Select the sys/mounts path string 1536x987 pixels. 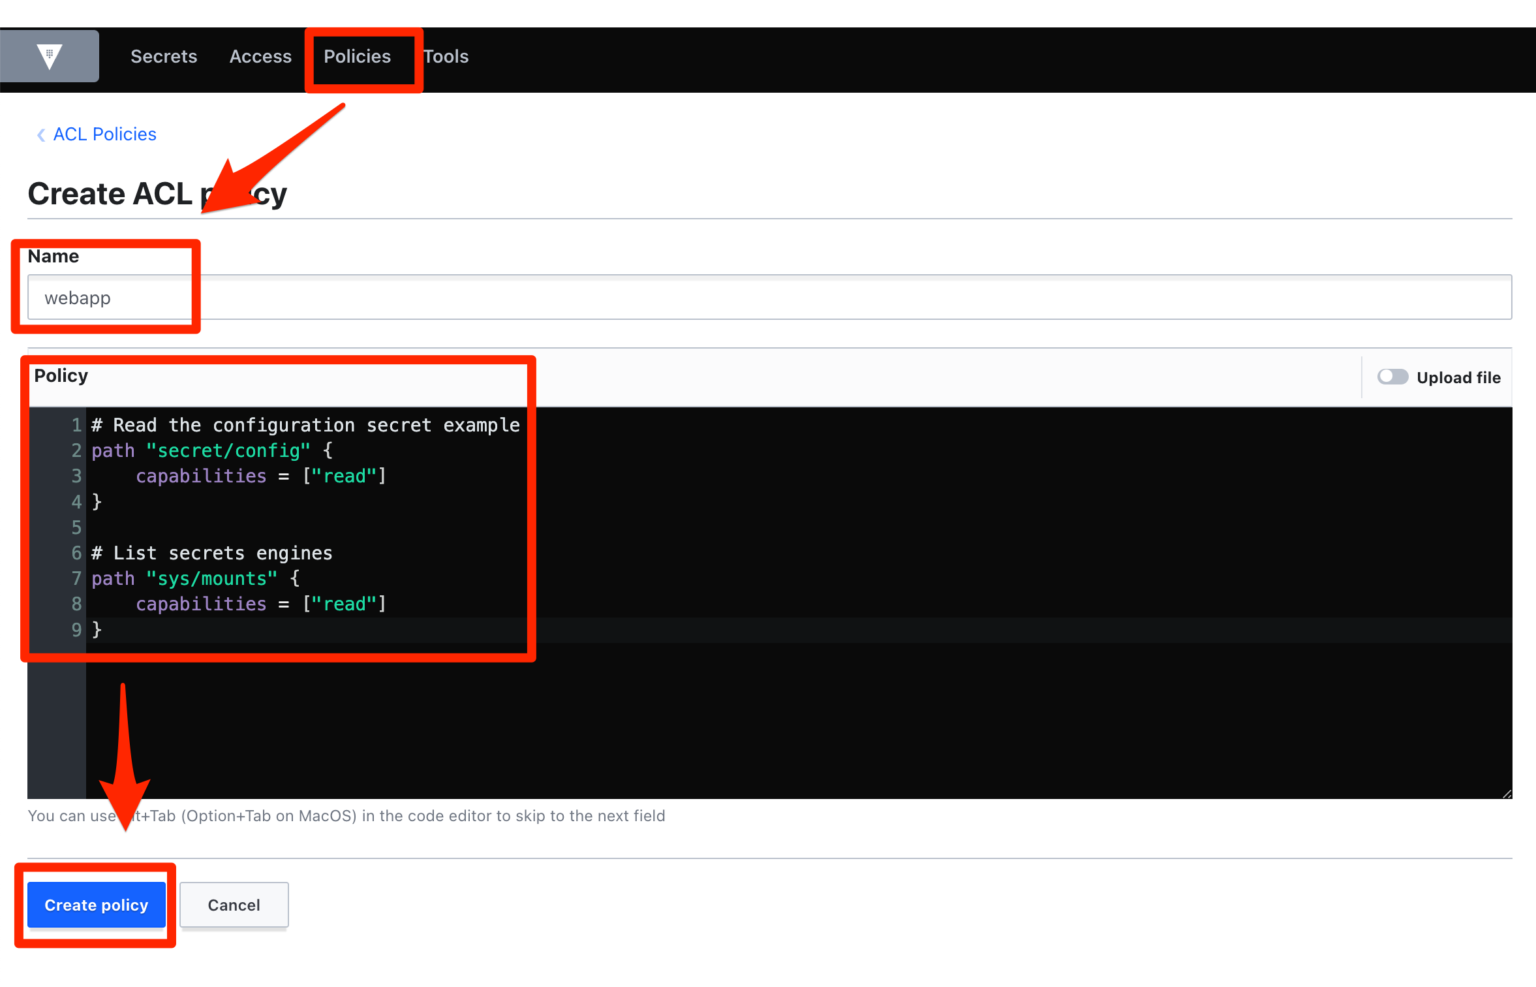212,578
